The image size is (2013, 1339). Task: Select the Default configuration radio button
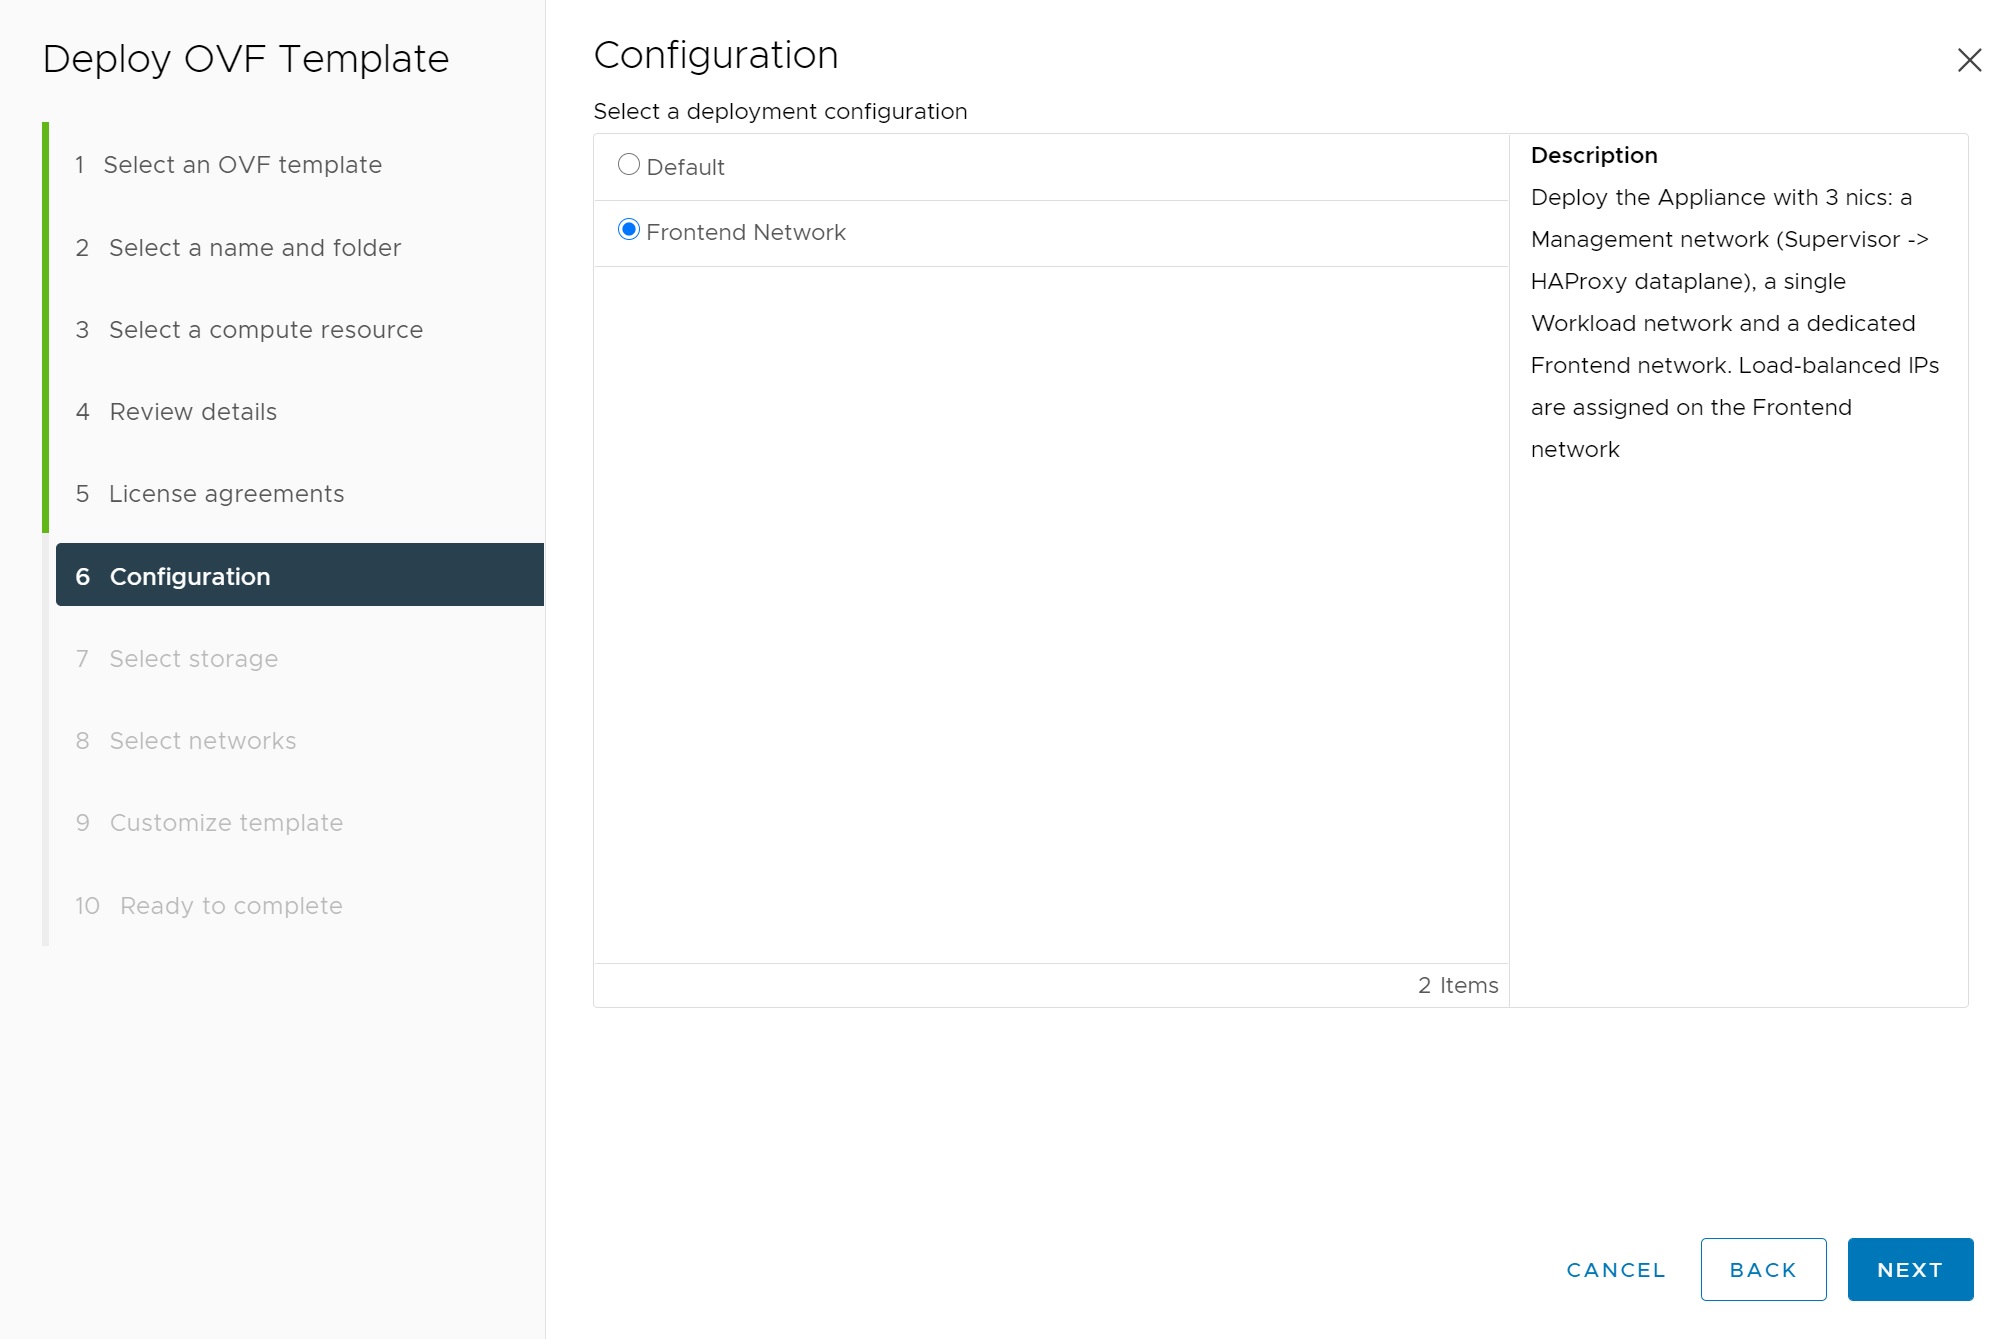[628, 165]
